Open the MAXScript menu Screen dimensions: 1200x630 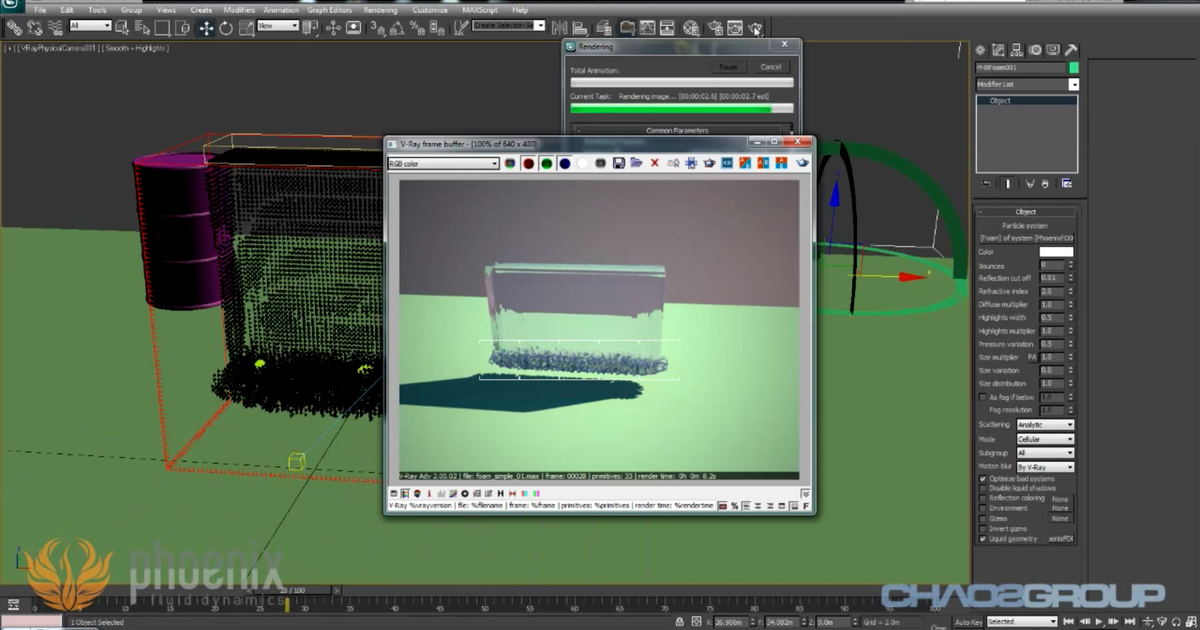pos(480,10)
